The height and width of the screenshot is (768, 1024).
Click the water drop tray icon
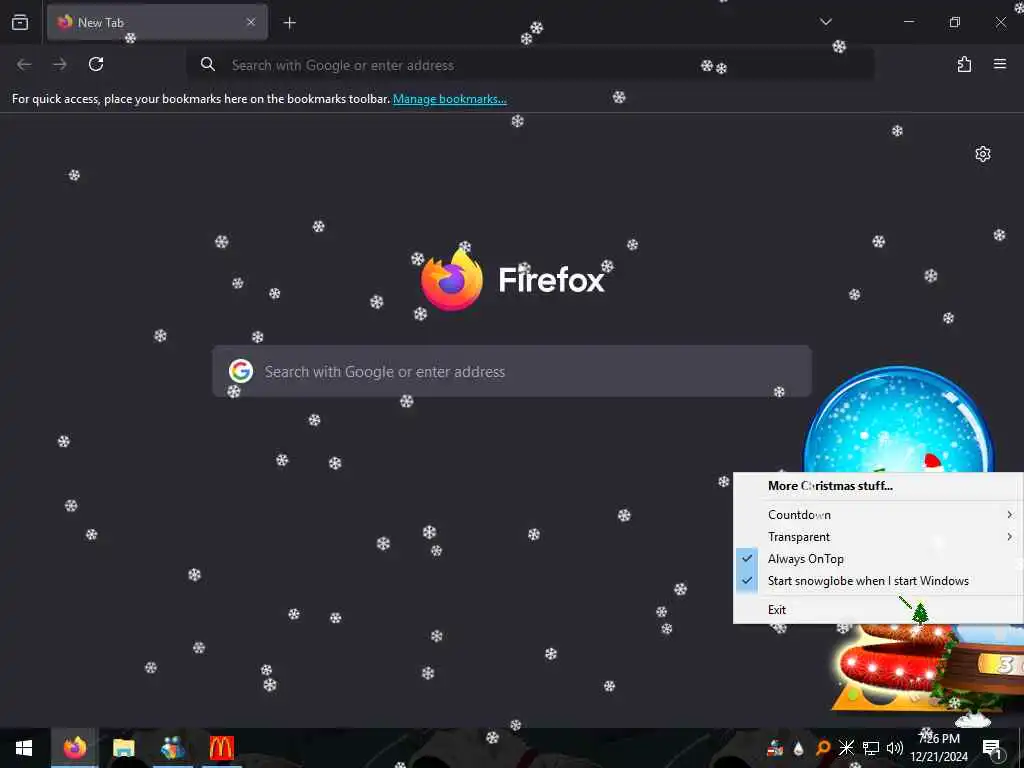tap(799, 748)
